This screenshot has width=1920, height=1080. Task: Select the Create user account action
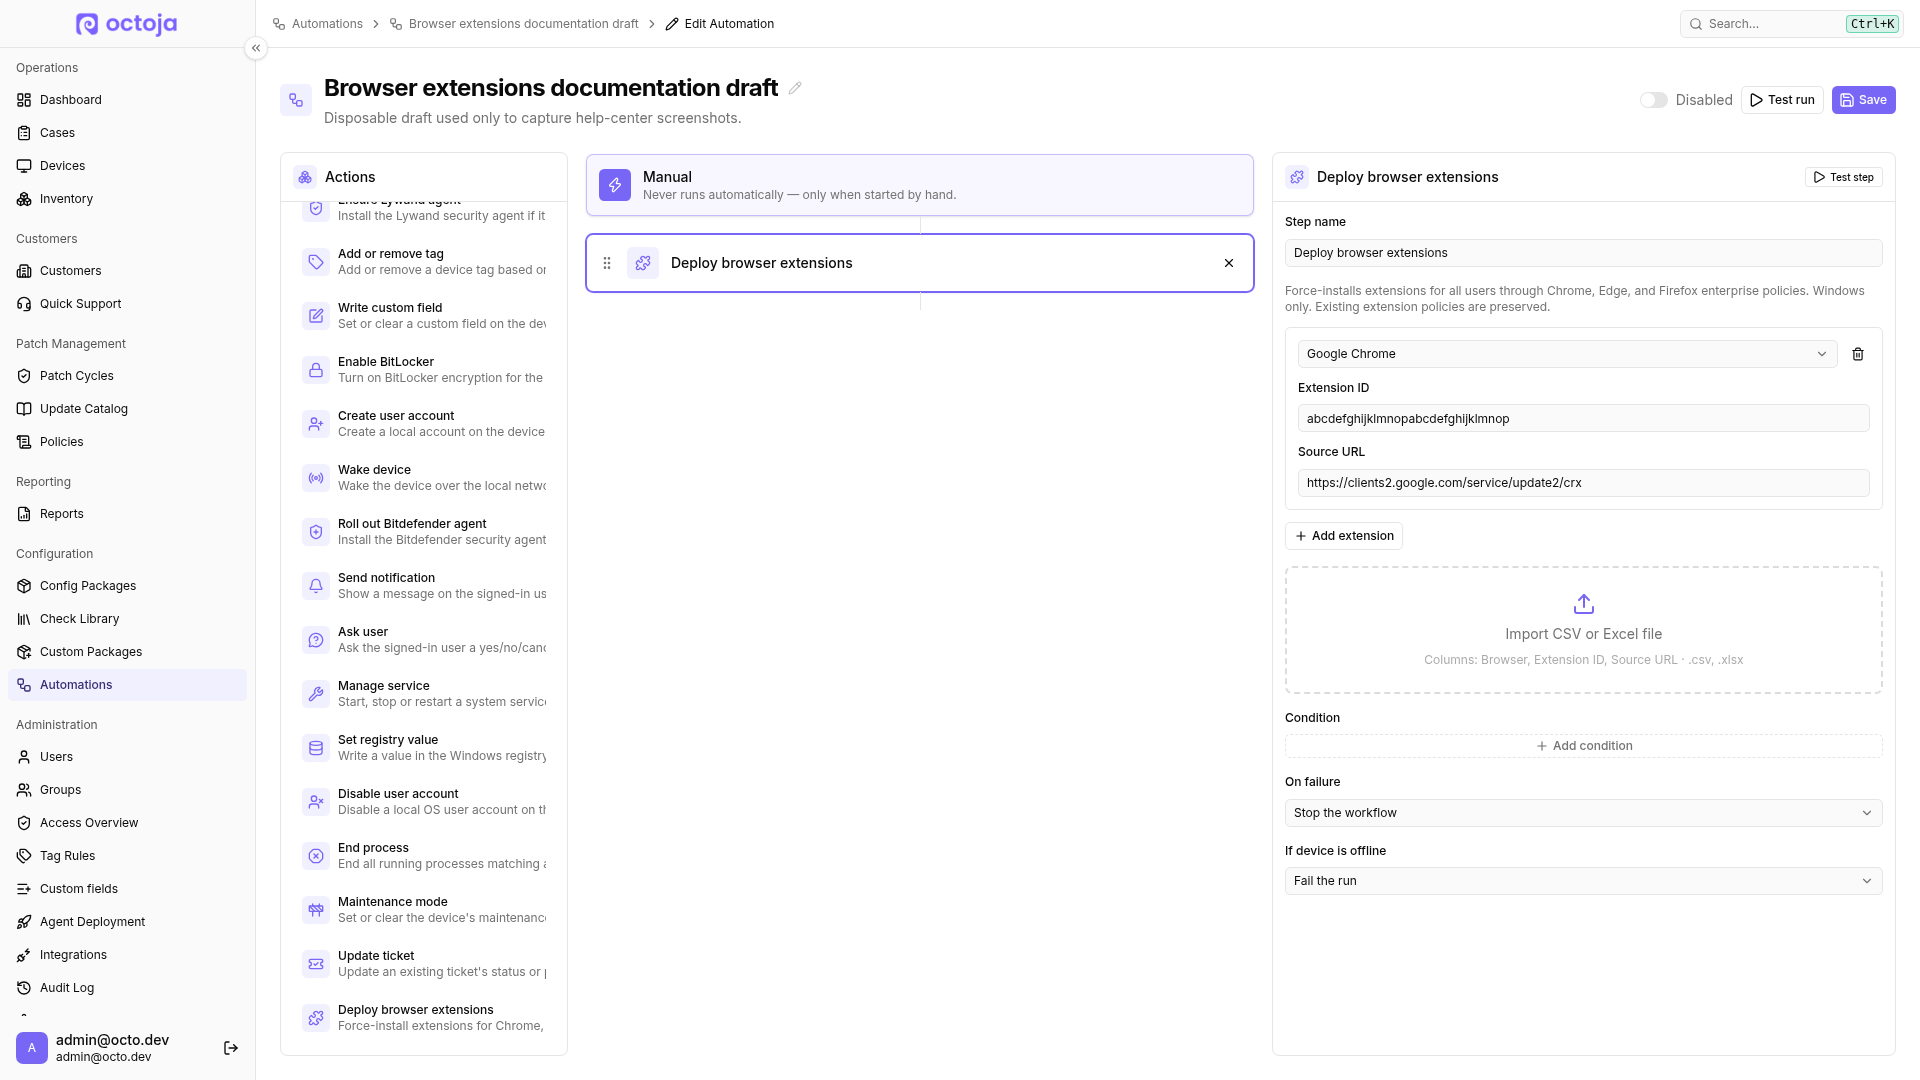[x=424, y=424]
